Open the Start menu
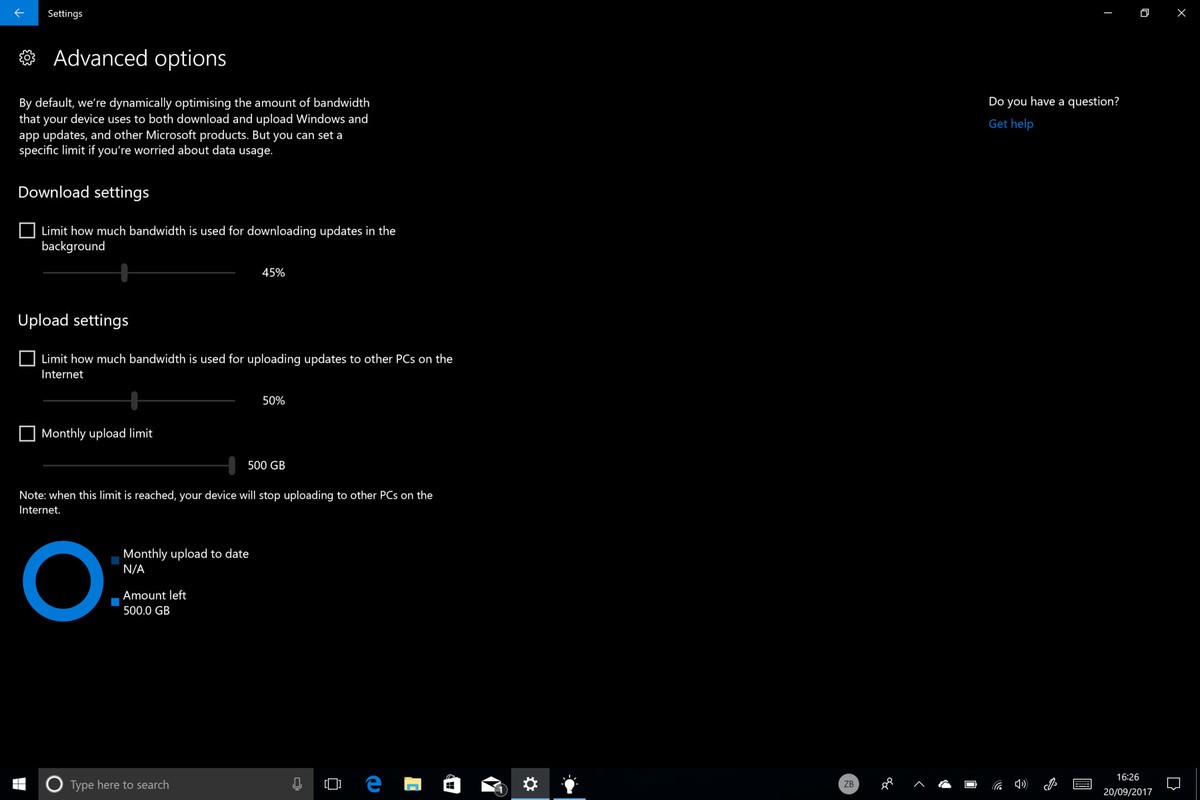 pyautogui.click(x=19, y=784)
